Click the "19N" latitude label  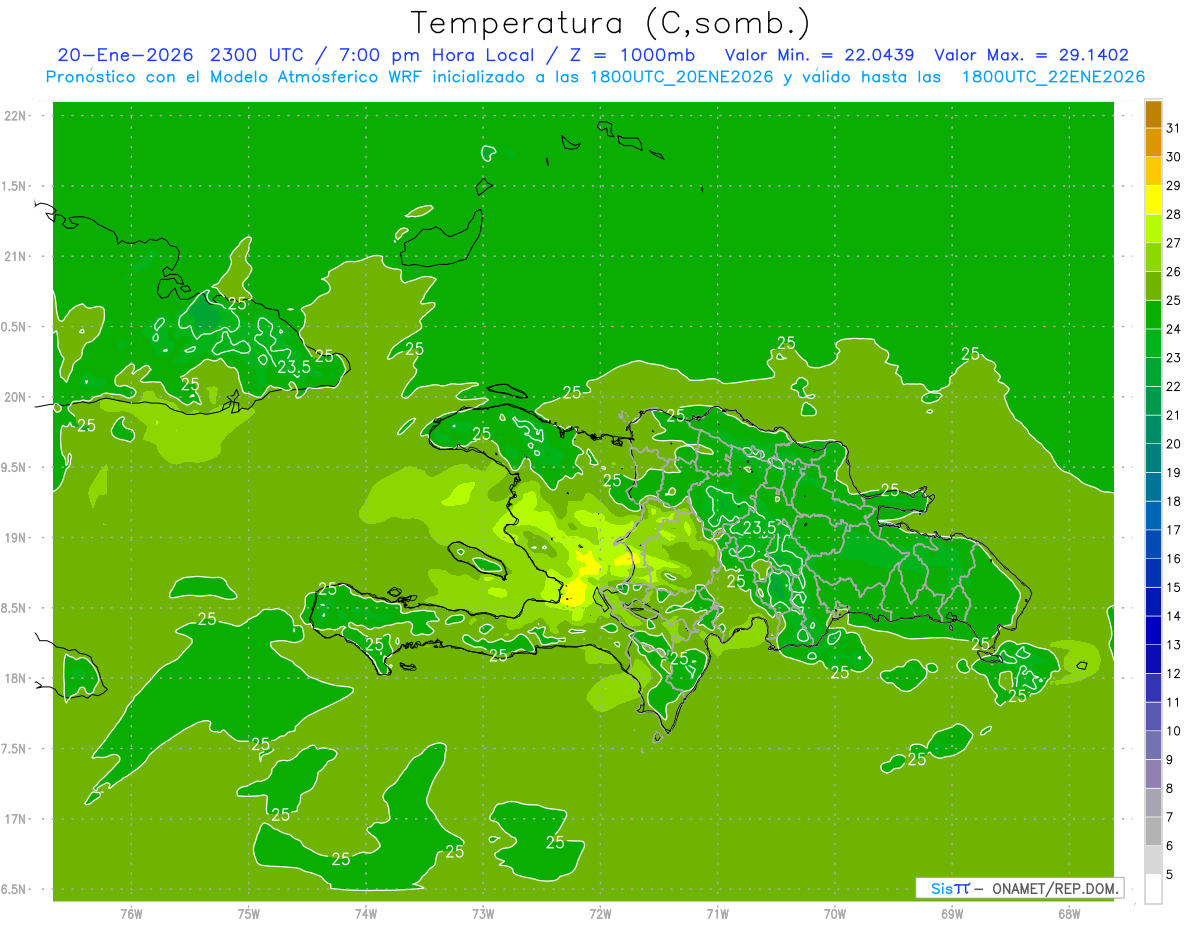click(x=16, y=538)
